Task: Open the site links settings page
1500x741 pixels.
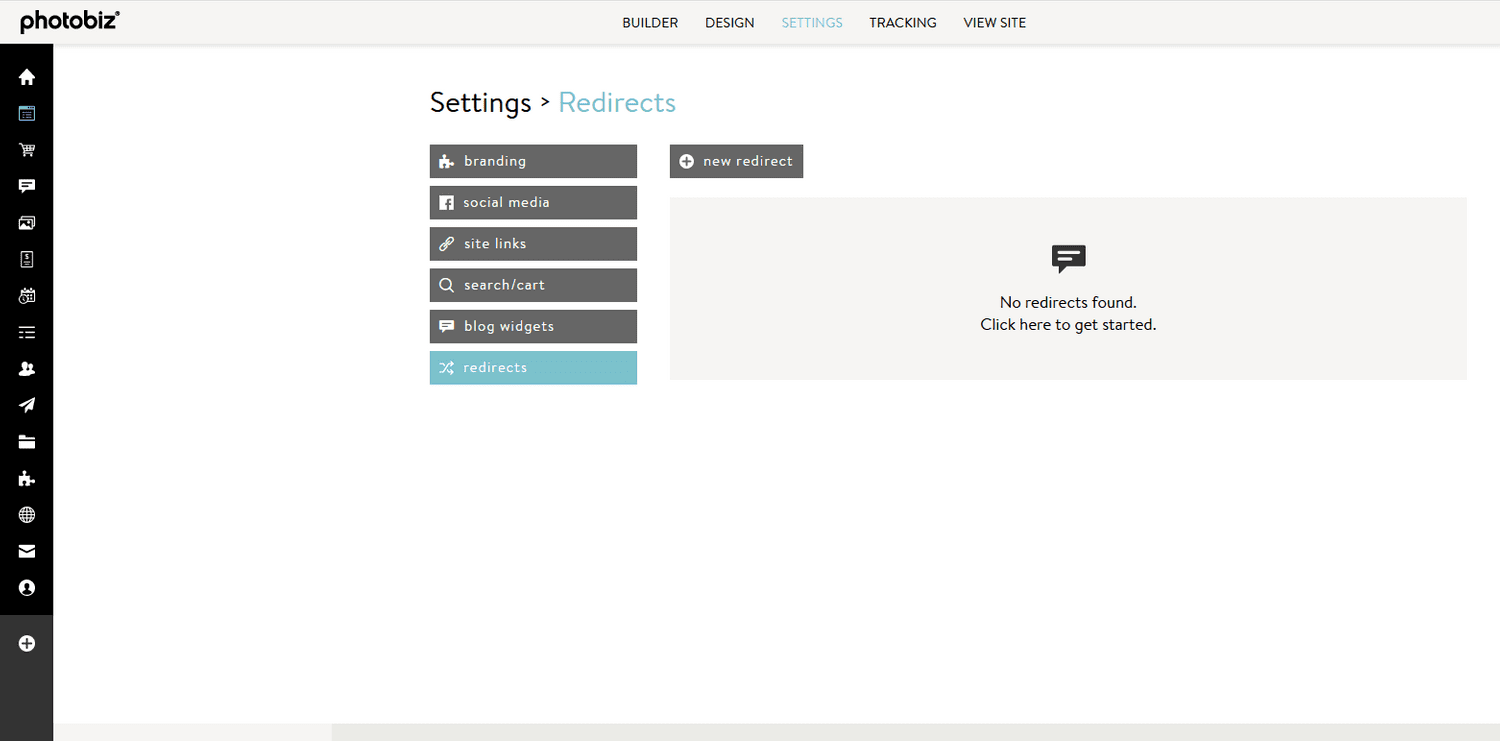Action: click(533, 243)
